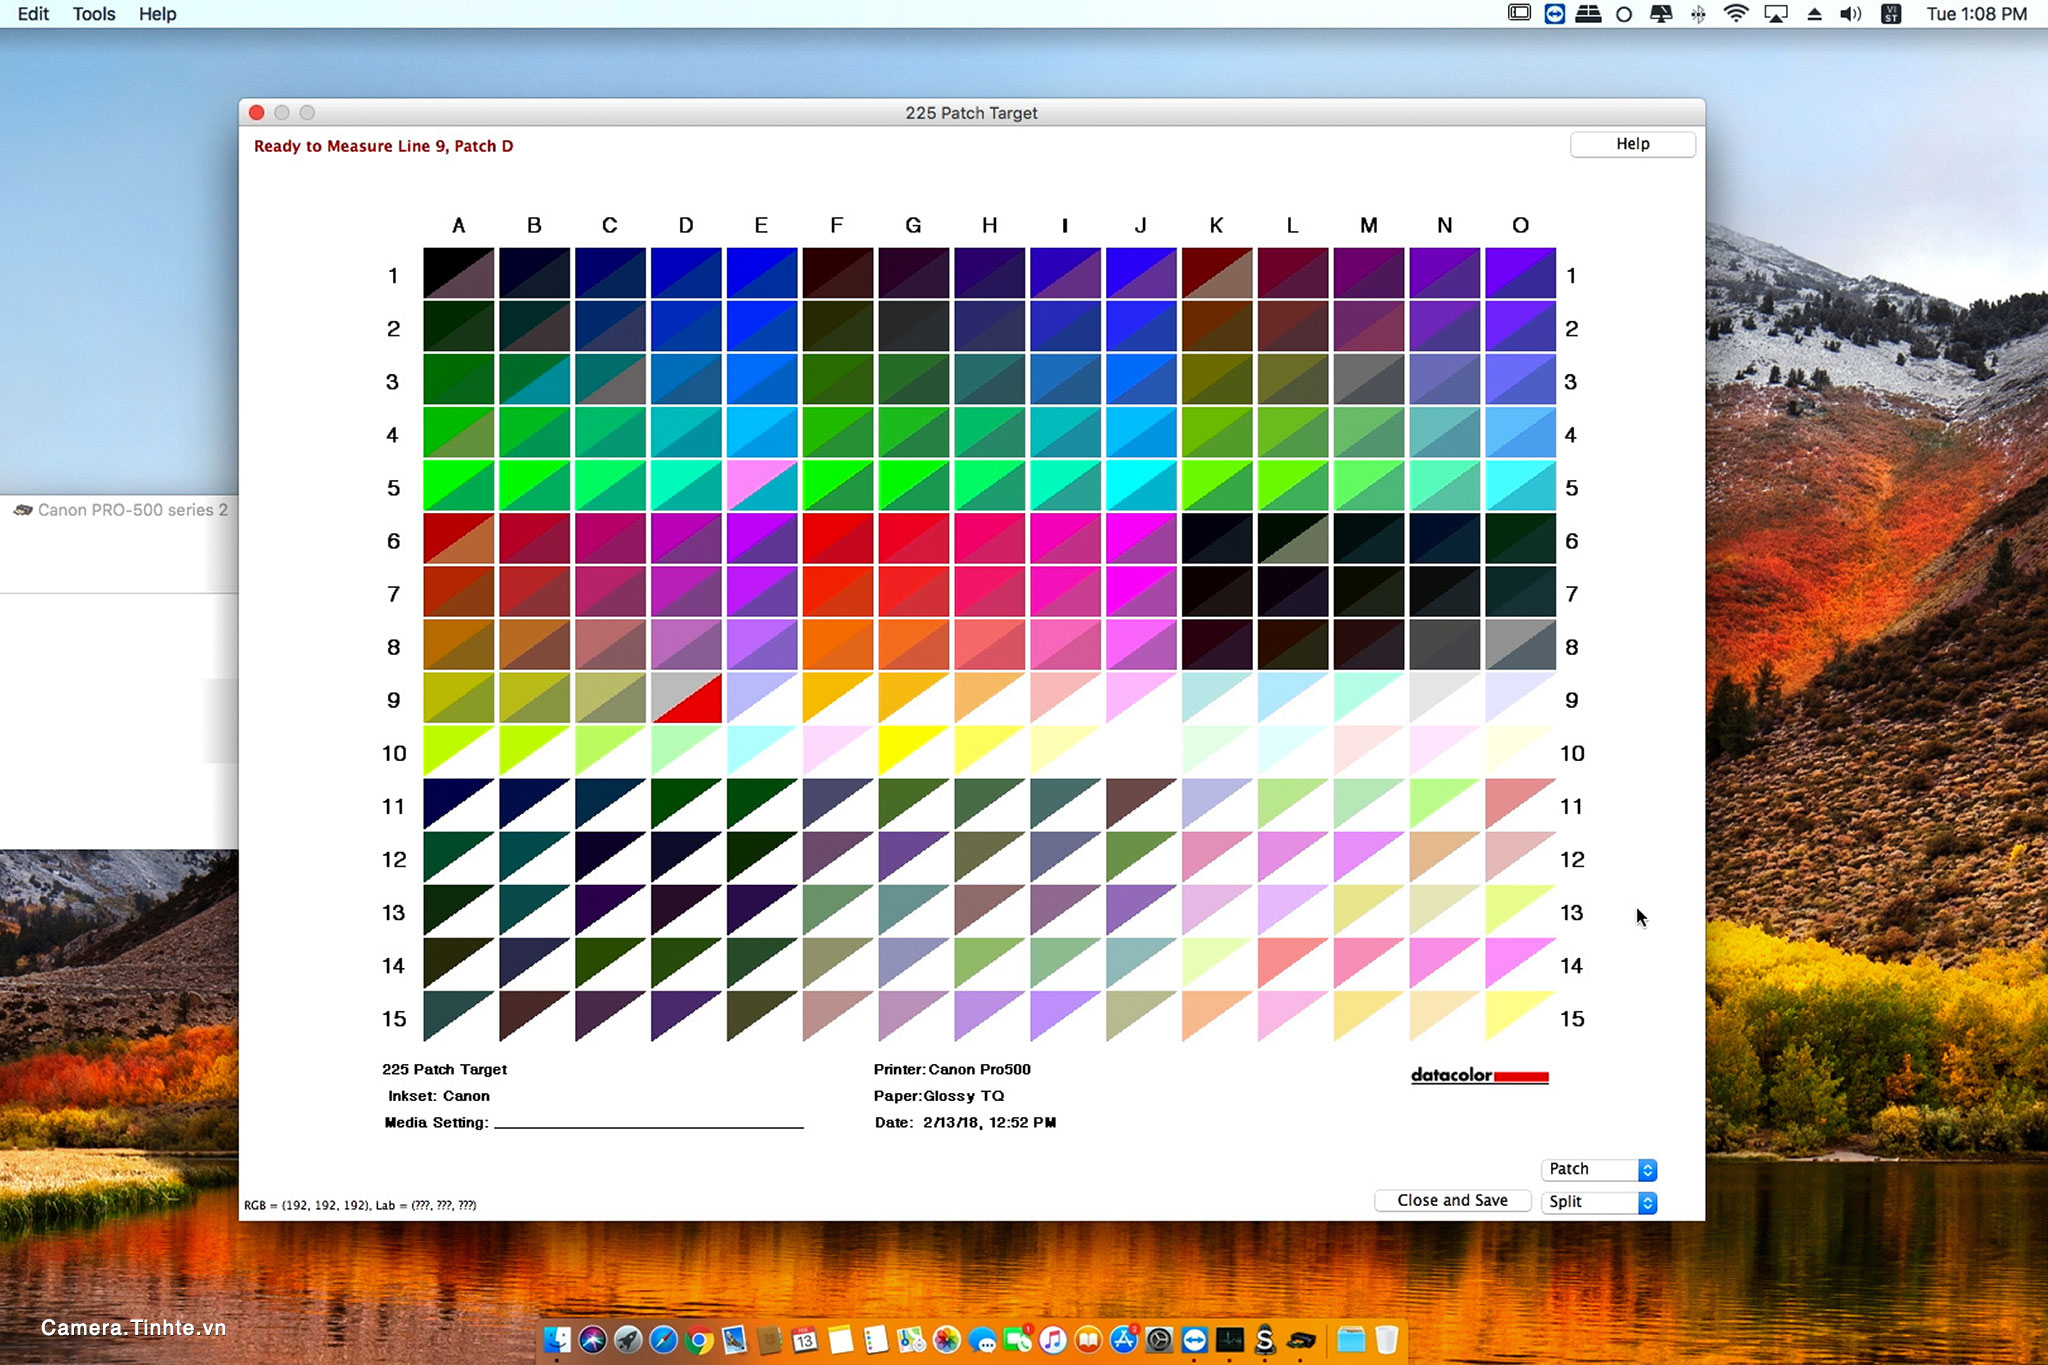Screen dimensions: 2048x1365
Task: Click the RGB = (192, 192, 192) readout
Action: [x=360, y=1205]
